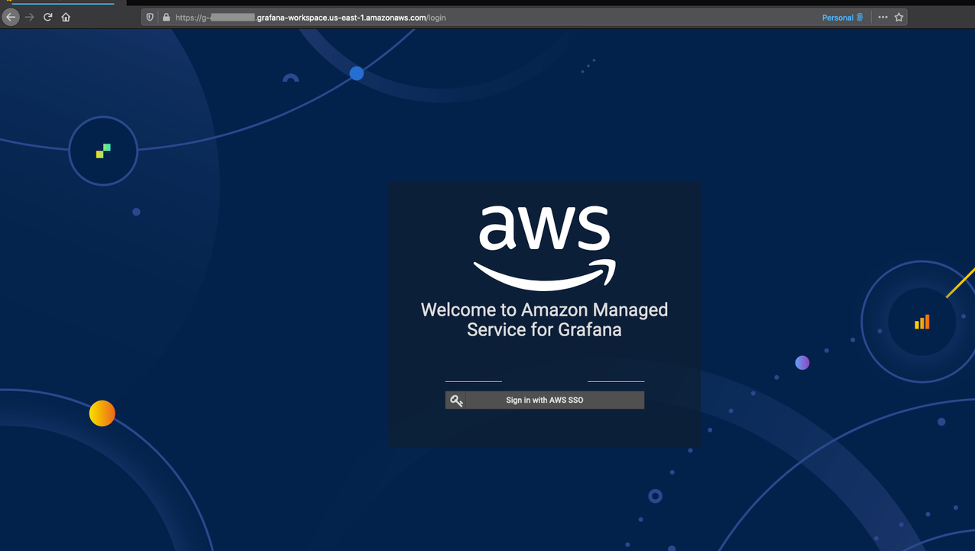Bookmark this page with the star icon
The image size is (977, 552).
pyautogui.click(x=899, y=17)
